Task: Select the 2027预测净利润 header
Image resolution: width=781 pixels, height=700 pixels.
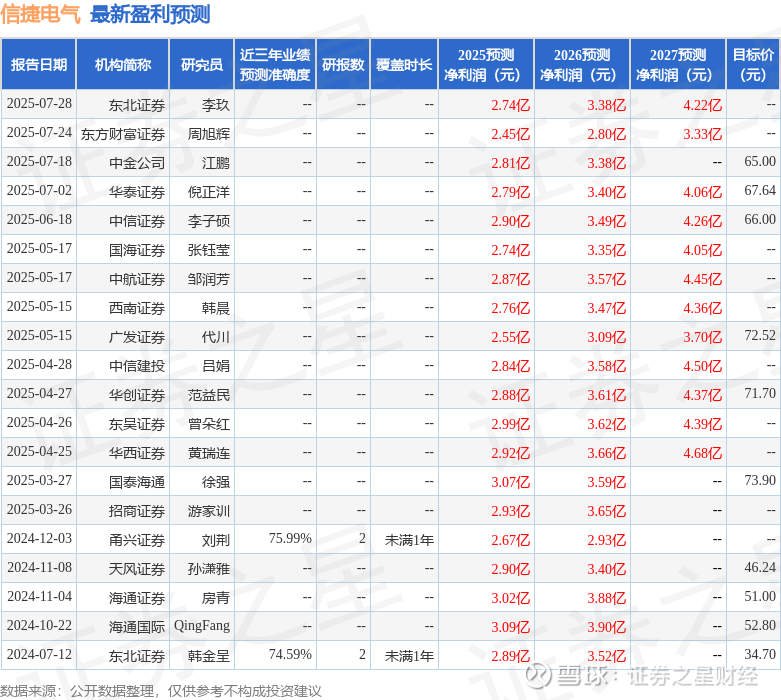Action: pos(678,65)
